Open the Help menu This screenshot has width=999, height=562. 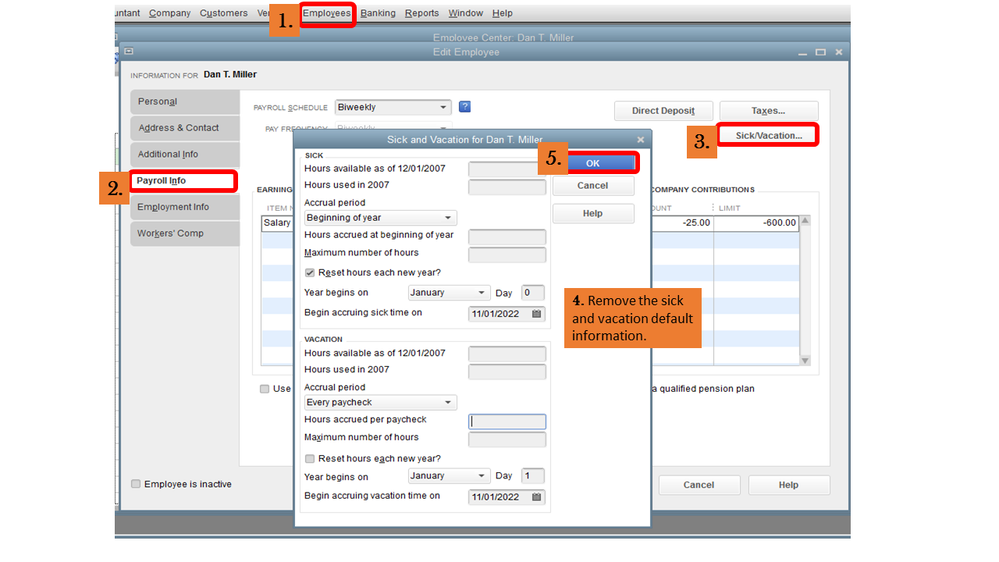[x=502, y=13]
